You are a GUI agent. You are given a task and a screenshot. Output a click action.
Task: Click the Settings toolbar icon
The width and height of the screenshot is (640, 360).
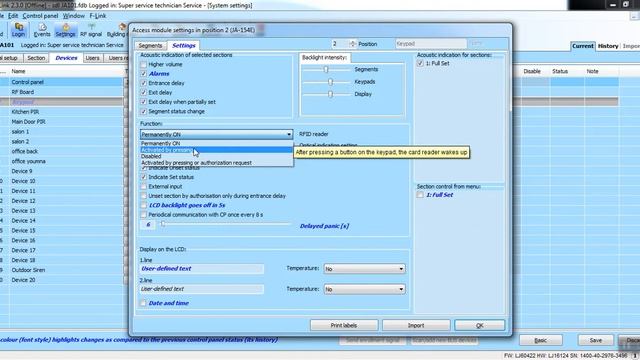[65, 30]
